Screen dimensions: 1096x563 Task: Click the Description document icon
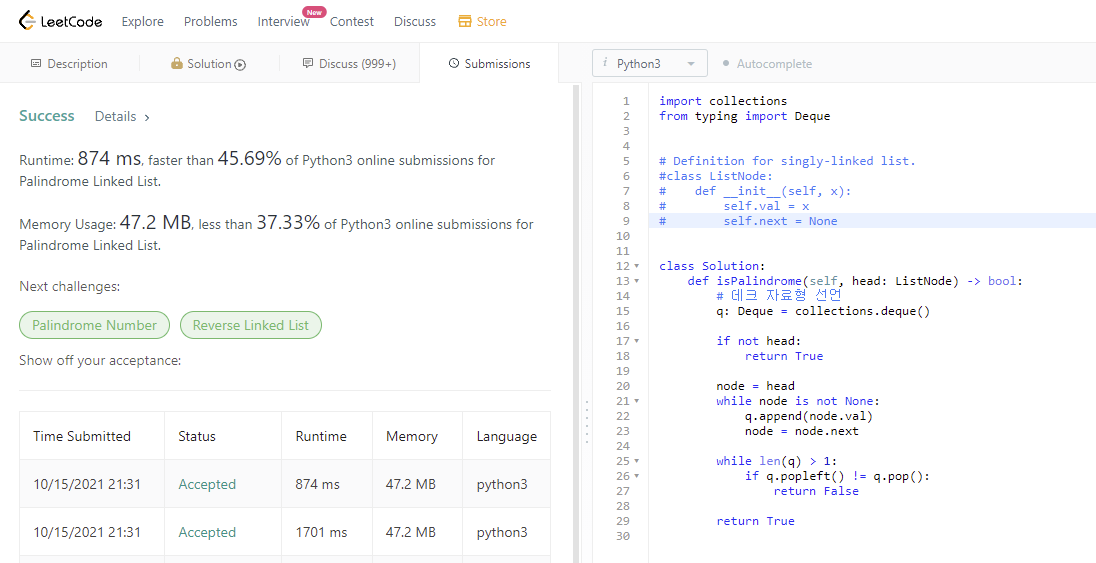36,64
